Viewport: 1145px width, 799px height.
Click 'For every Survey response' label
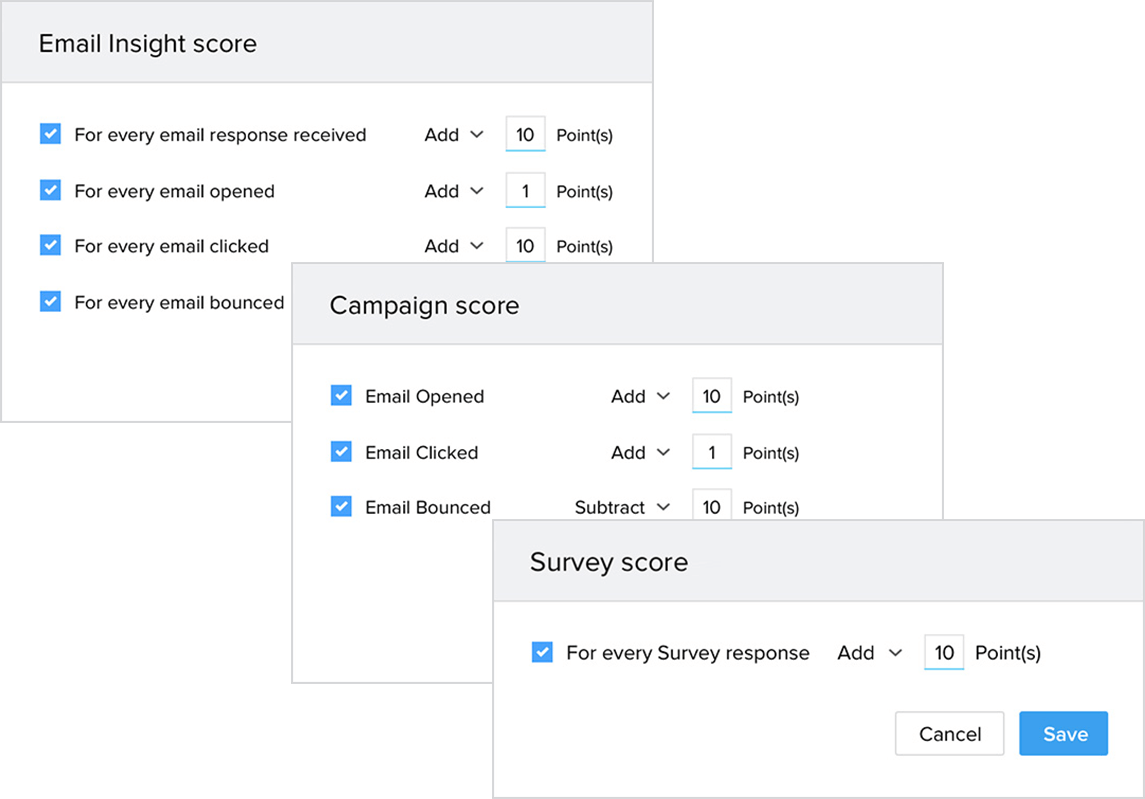tap(688, 653)
